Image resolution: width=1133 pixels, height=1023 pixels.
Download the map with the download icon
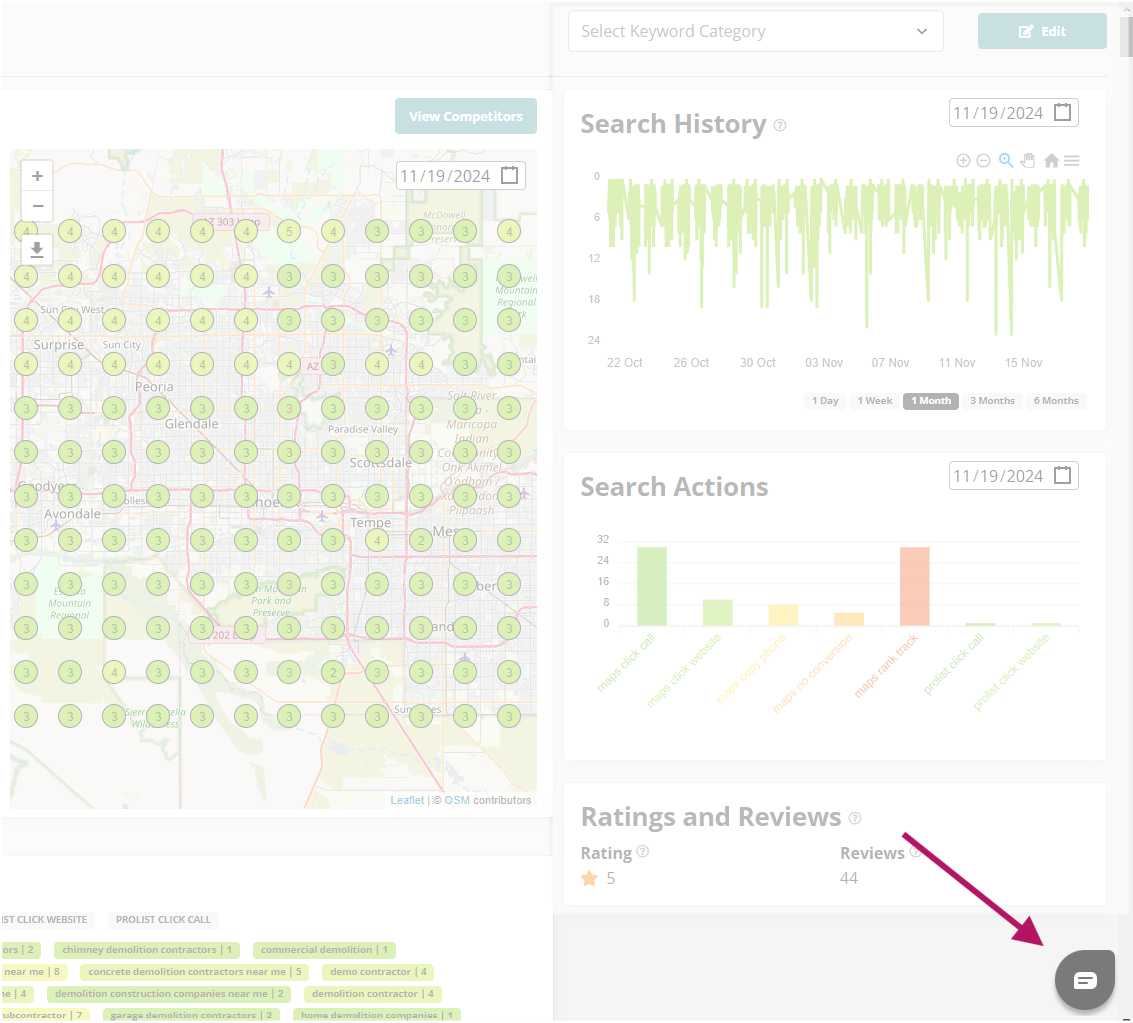pyautogui.click(x=37, y=250)
